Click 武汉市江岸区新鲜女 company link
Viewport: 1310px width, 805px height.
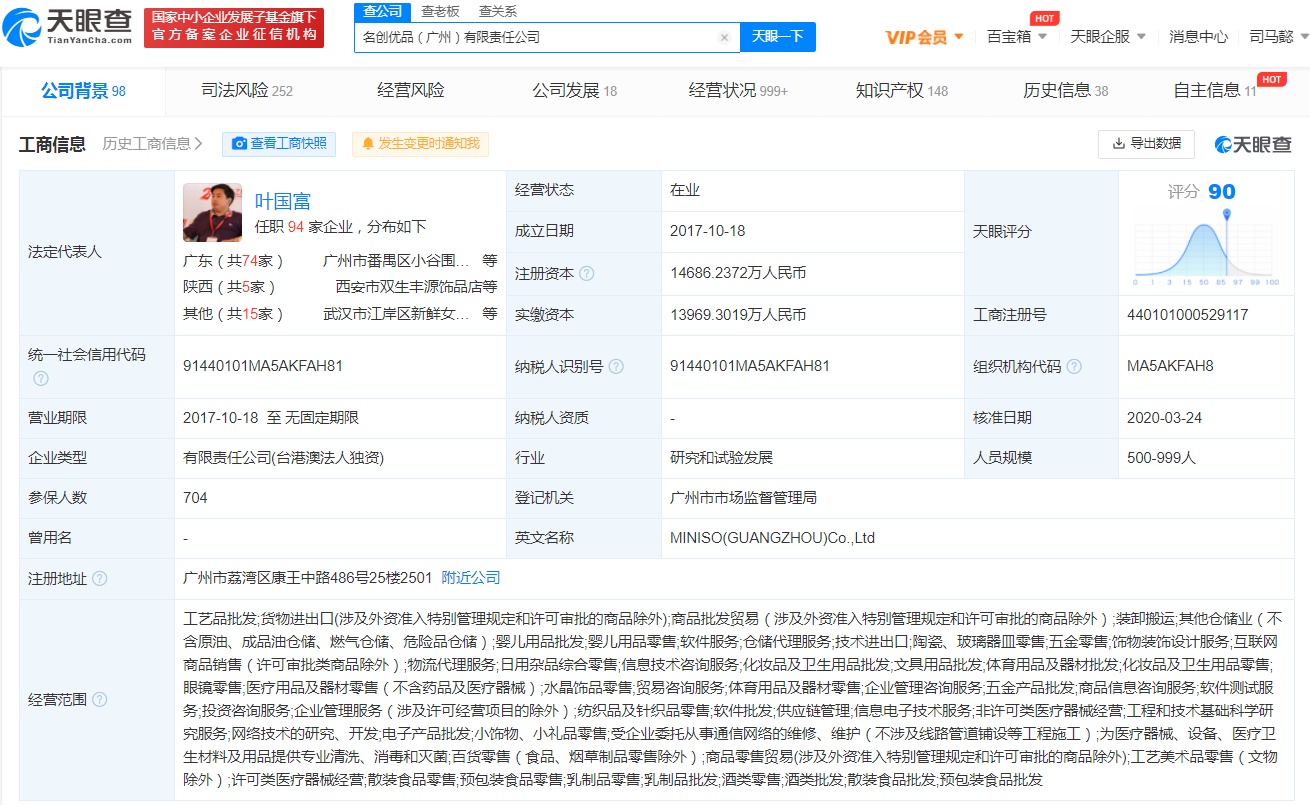396,314
